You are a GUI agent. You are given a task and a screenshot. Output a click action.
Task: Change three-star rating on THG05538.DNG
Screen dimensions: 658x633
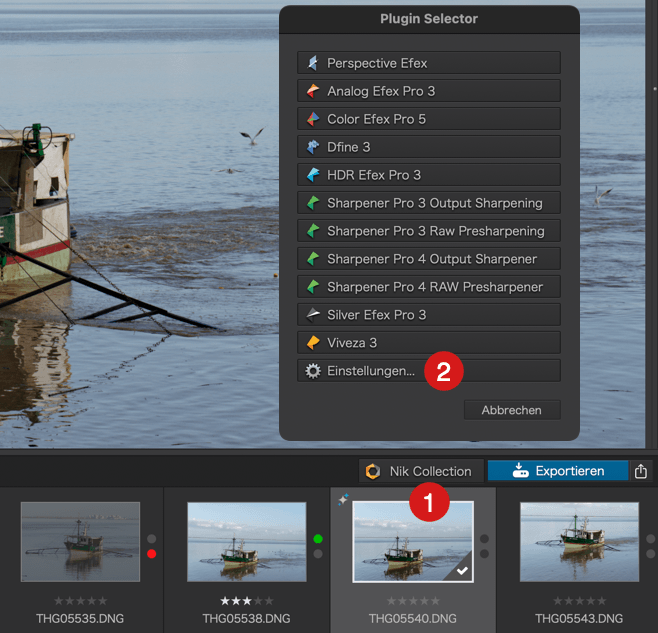[247, 601]
